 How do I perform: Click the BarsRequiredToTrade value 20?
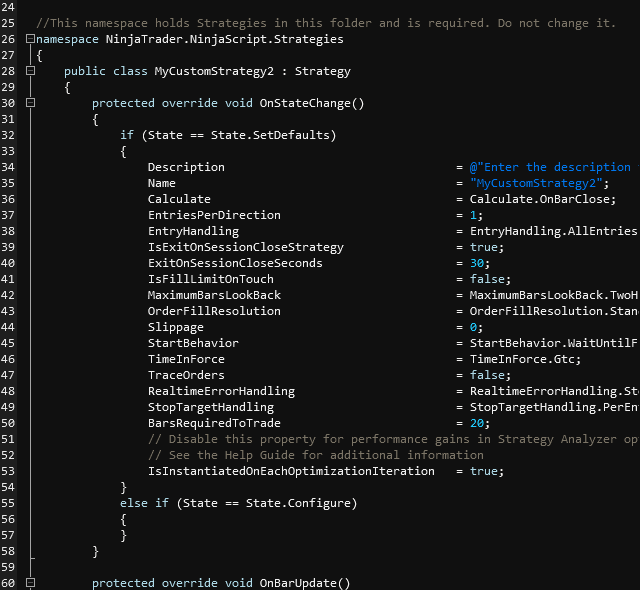pos(476,423)
